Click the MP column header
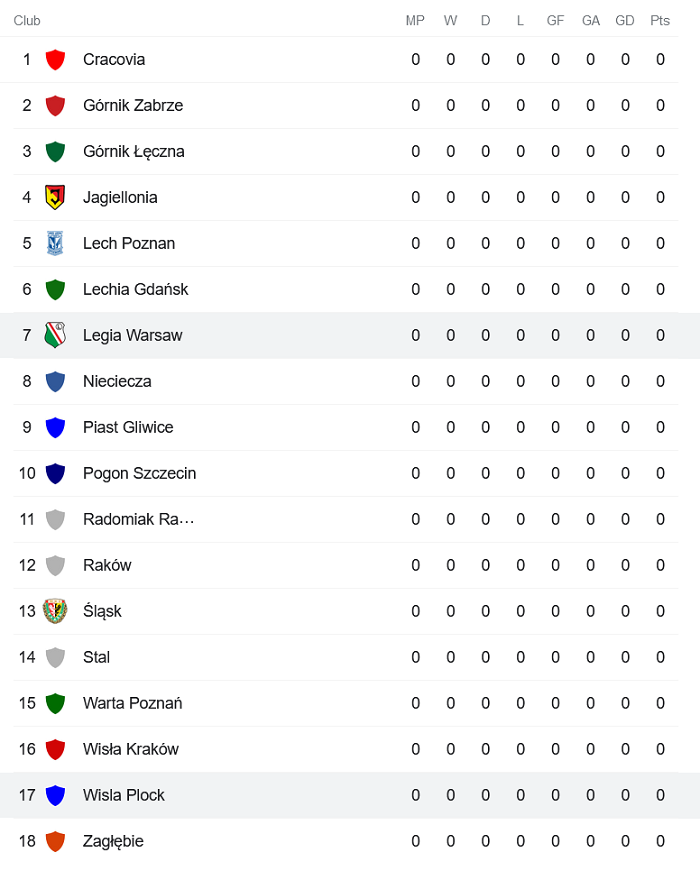700x871 pixels. pyautogui.click(x=415, y=20)
